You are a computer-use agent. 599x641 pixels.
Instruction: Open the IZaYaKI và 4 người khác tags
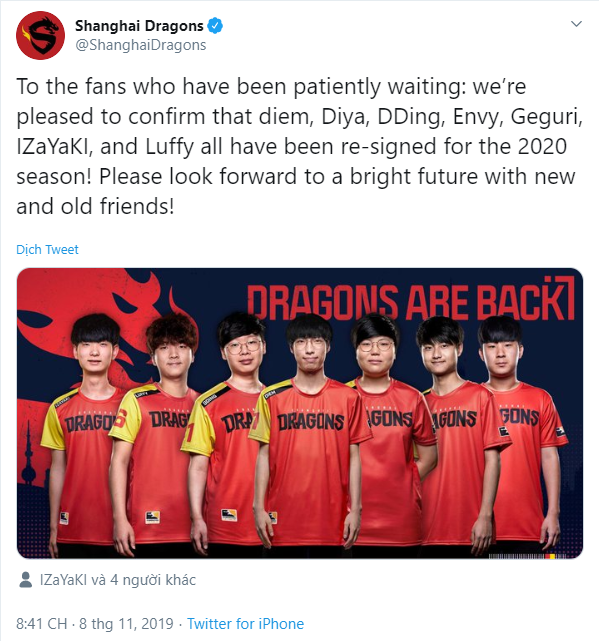tap(118, 580)
